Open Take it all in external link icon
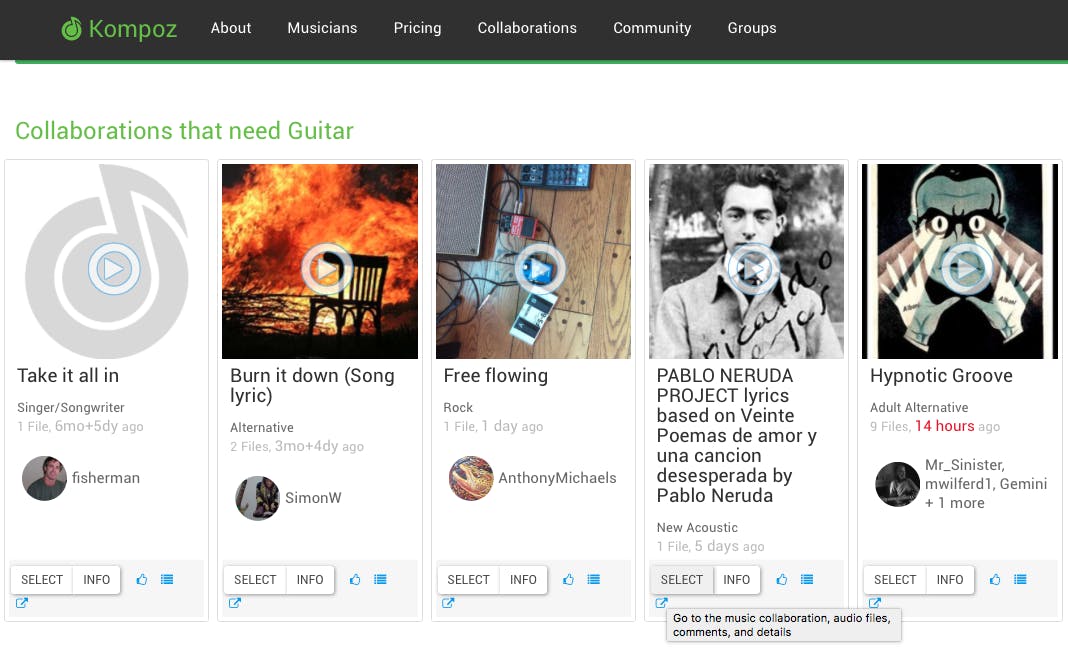Screen dimensions: 1068x656 tap(22, 603)
